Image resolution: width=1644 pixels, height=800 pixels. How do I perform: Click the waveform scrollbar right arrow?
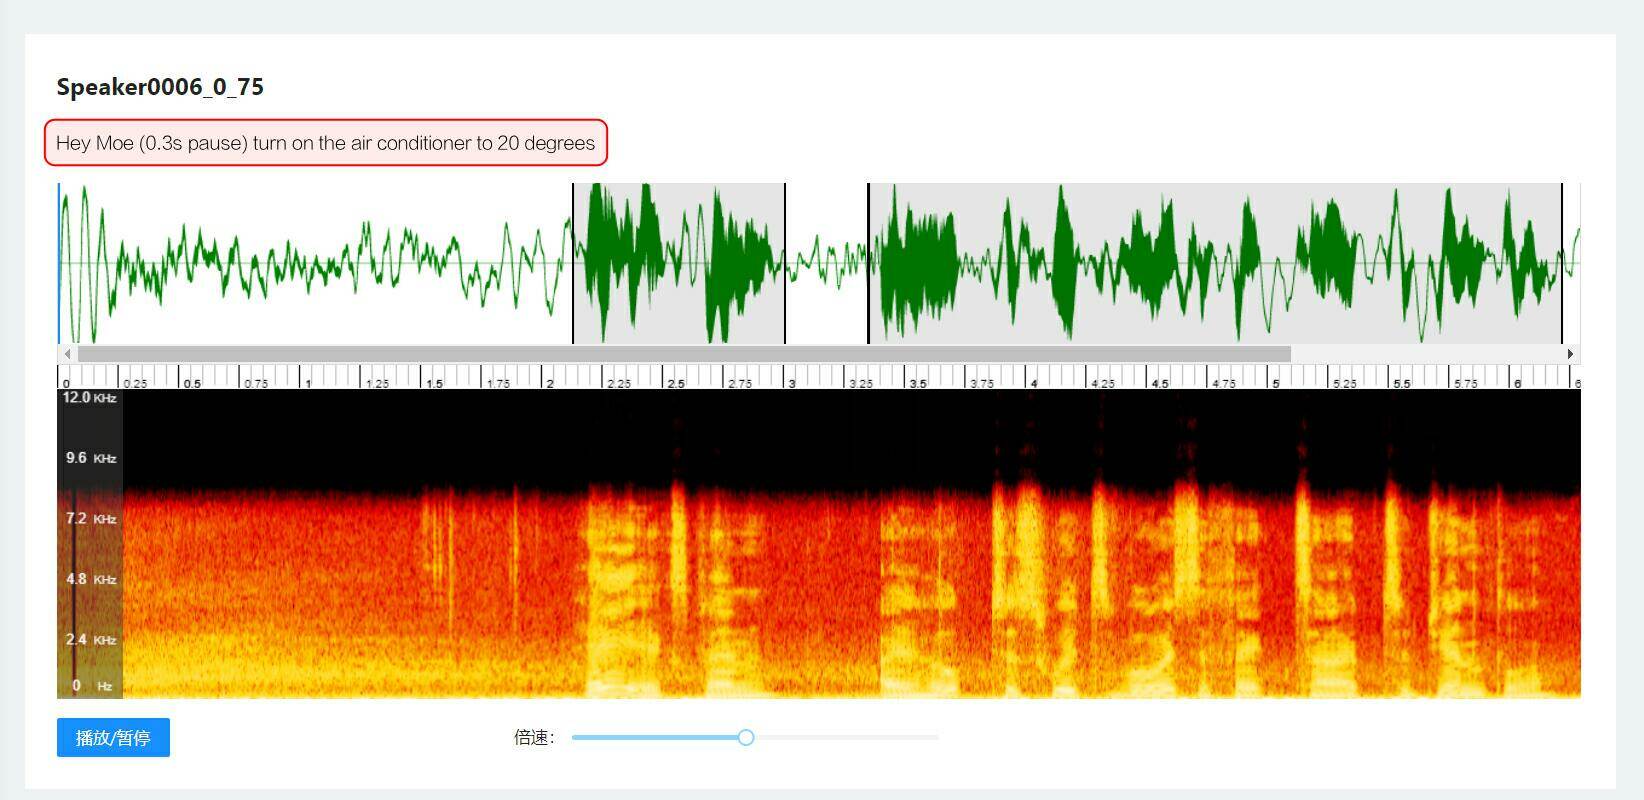[x=1570, y=354]
